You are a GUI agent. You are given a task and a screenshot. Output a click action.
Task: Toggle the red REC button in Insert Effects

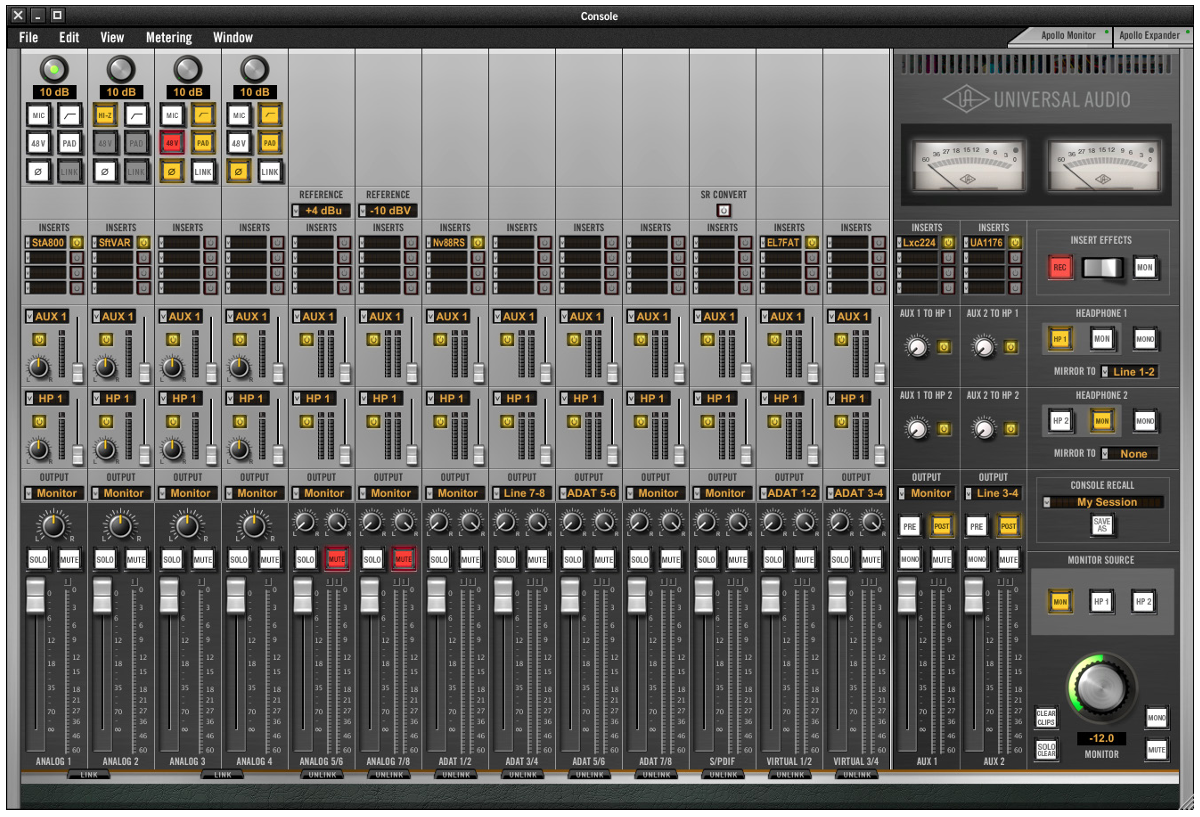tap(1060, 267)
